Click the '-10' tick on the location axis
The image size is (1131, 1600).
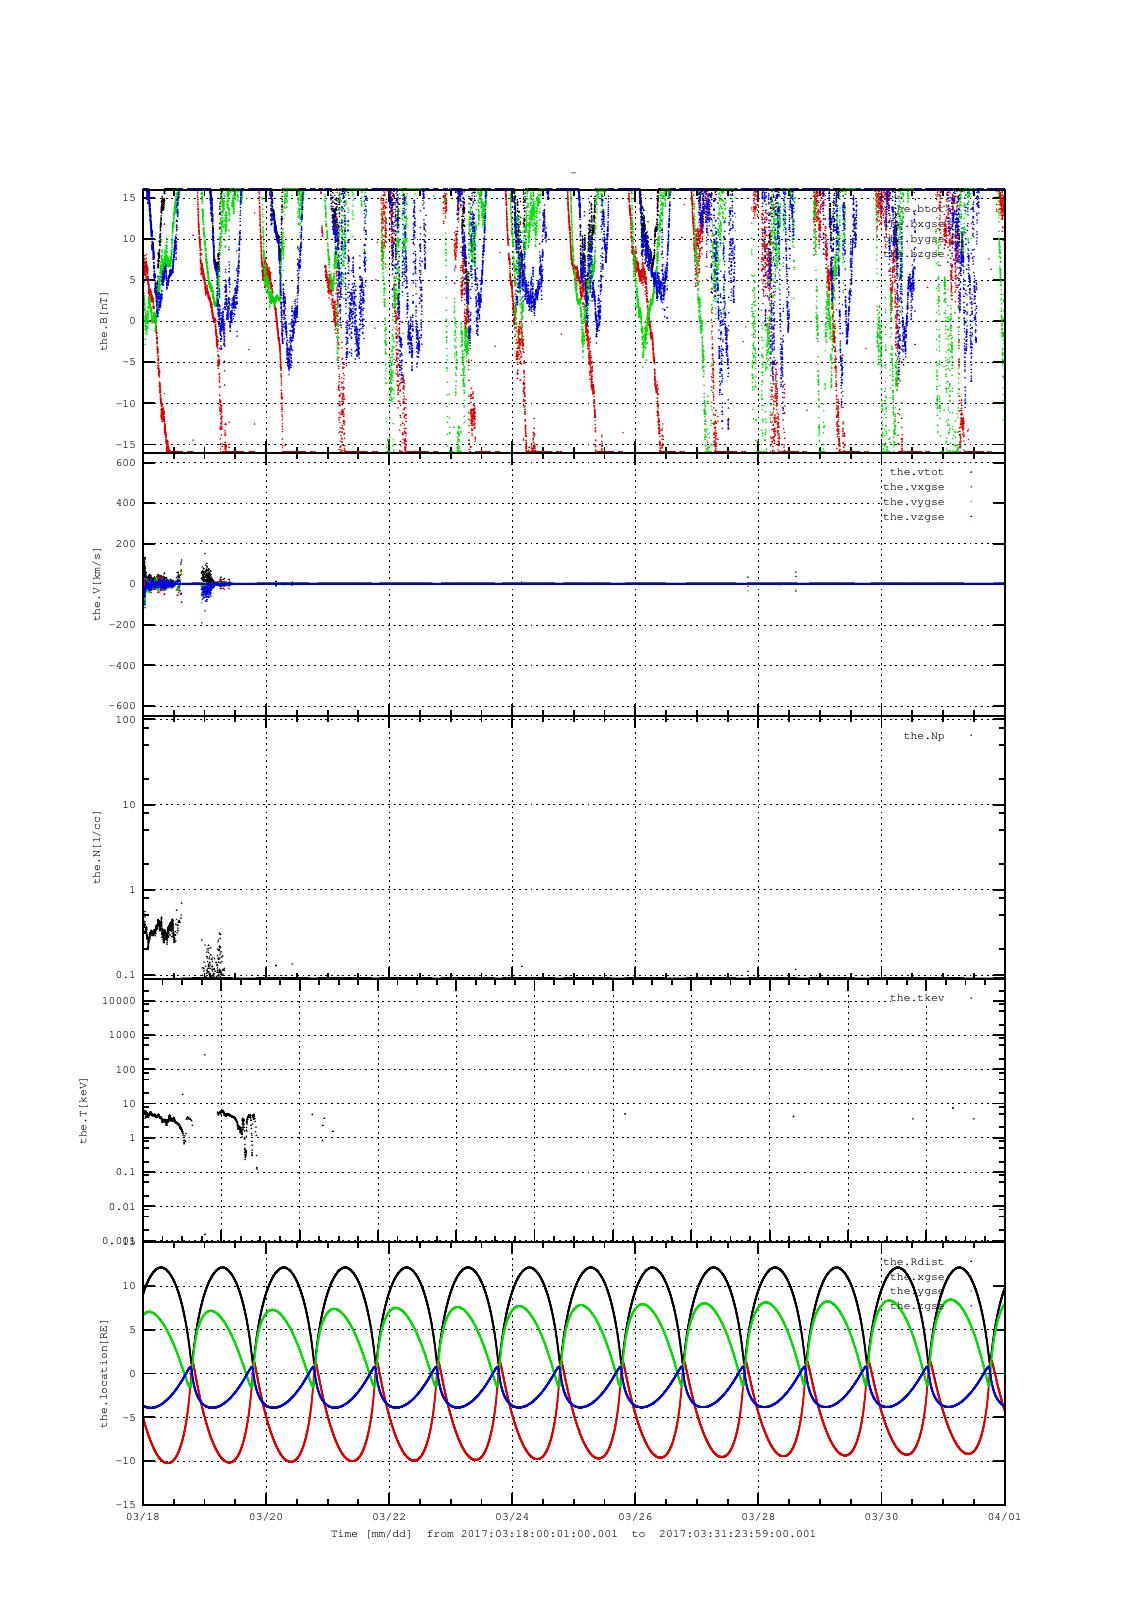click(x=126, y=1461)
